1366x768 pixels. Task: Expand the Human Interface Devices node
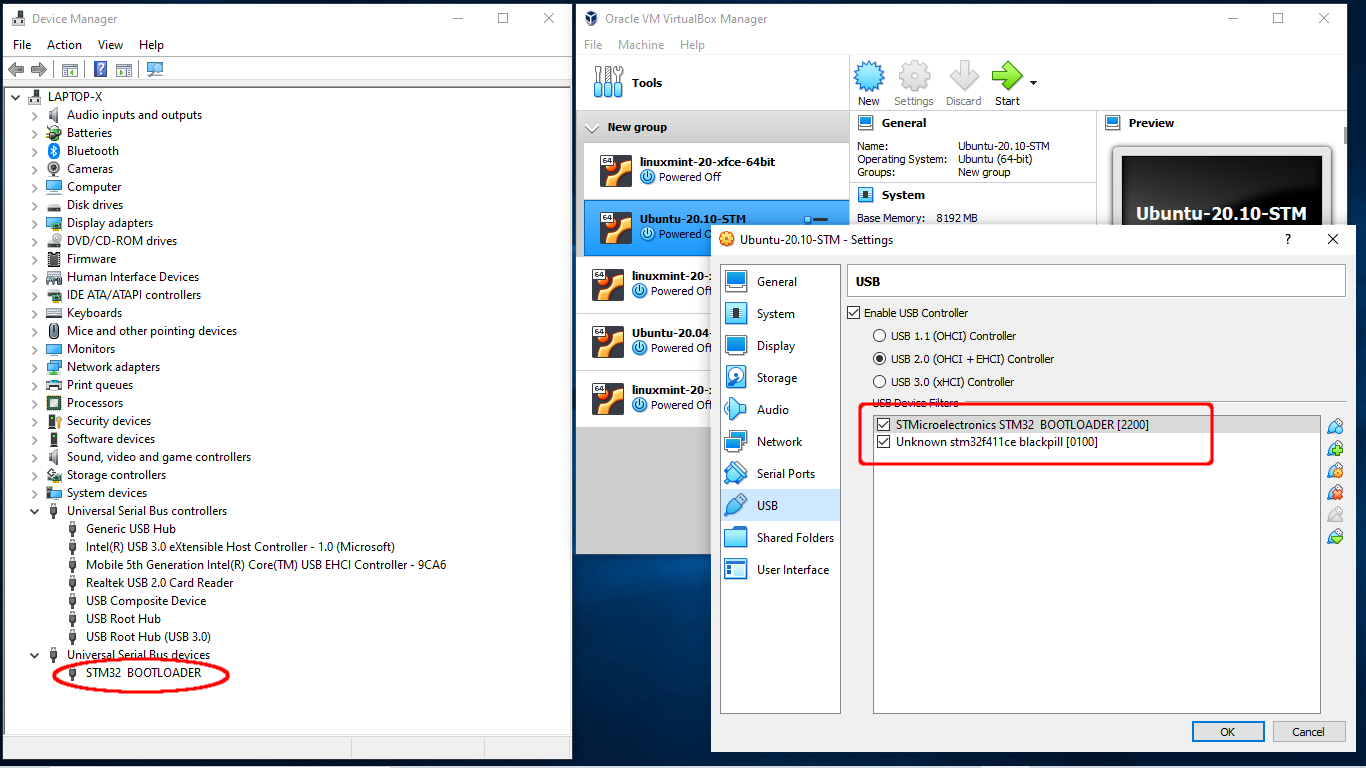pyautogui.click(x=35, y=277)
